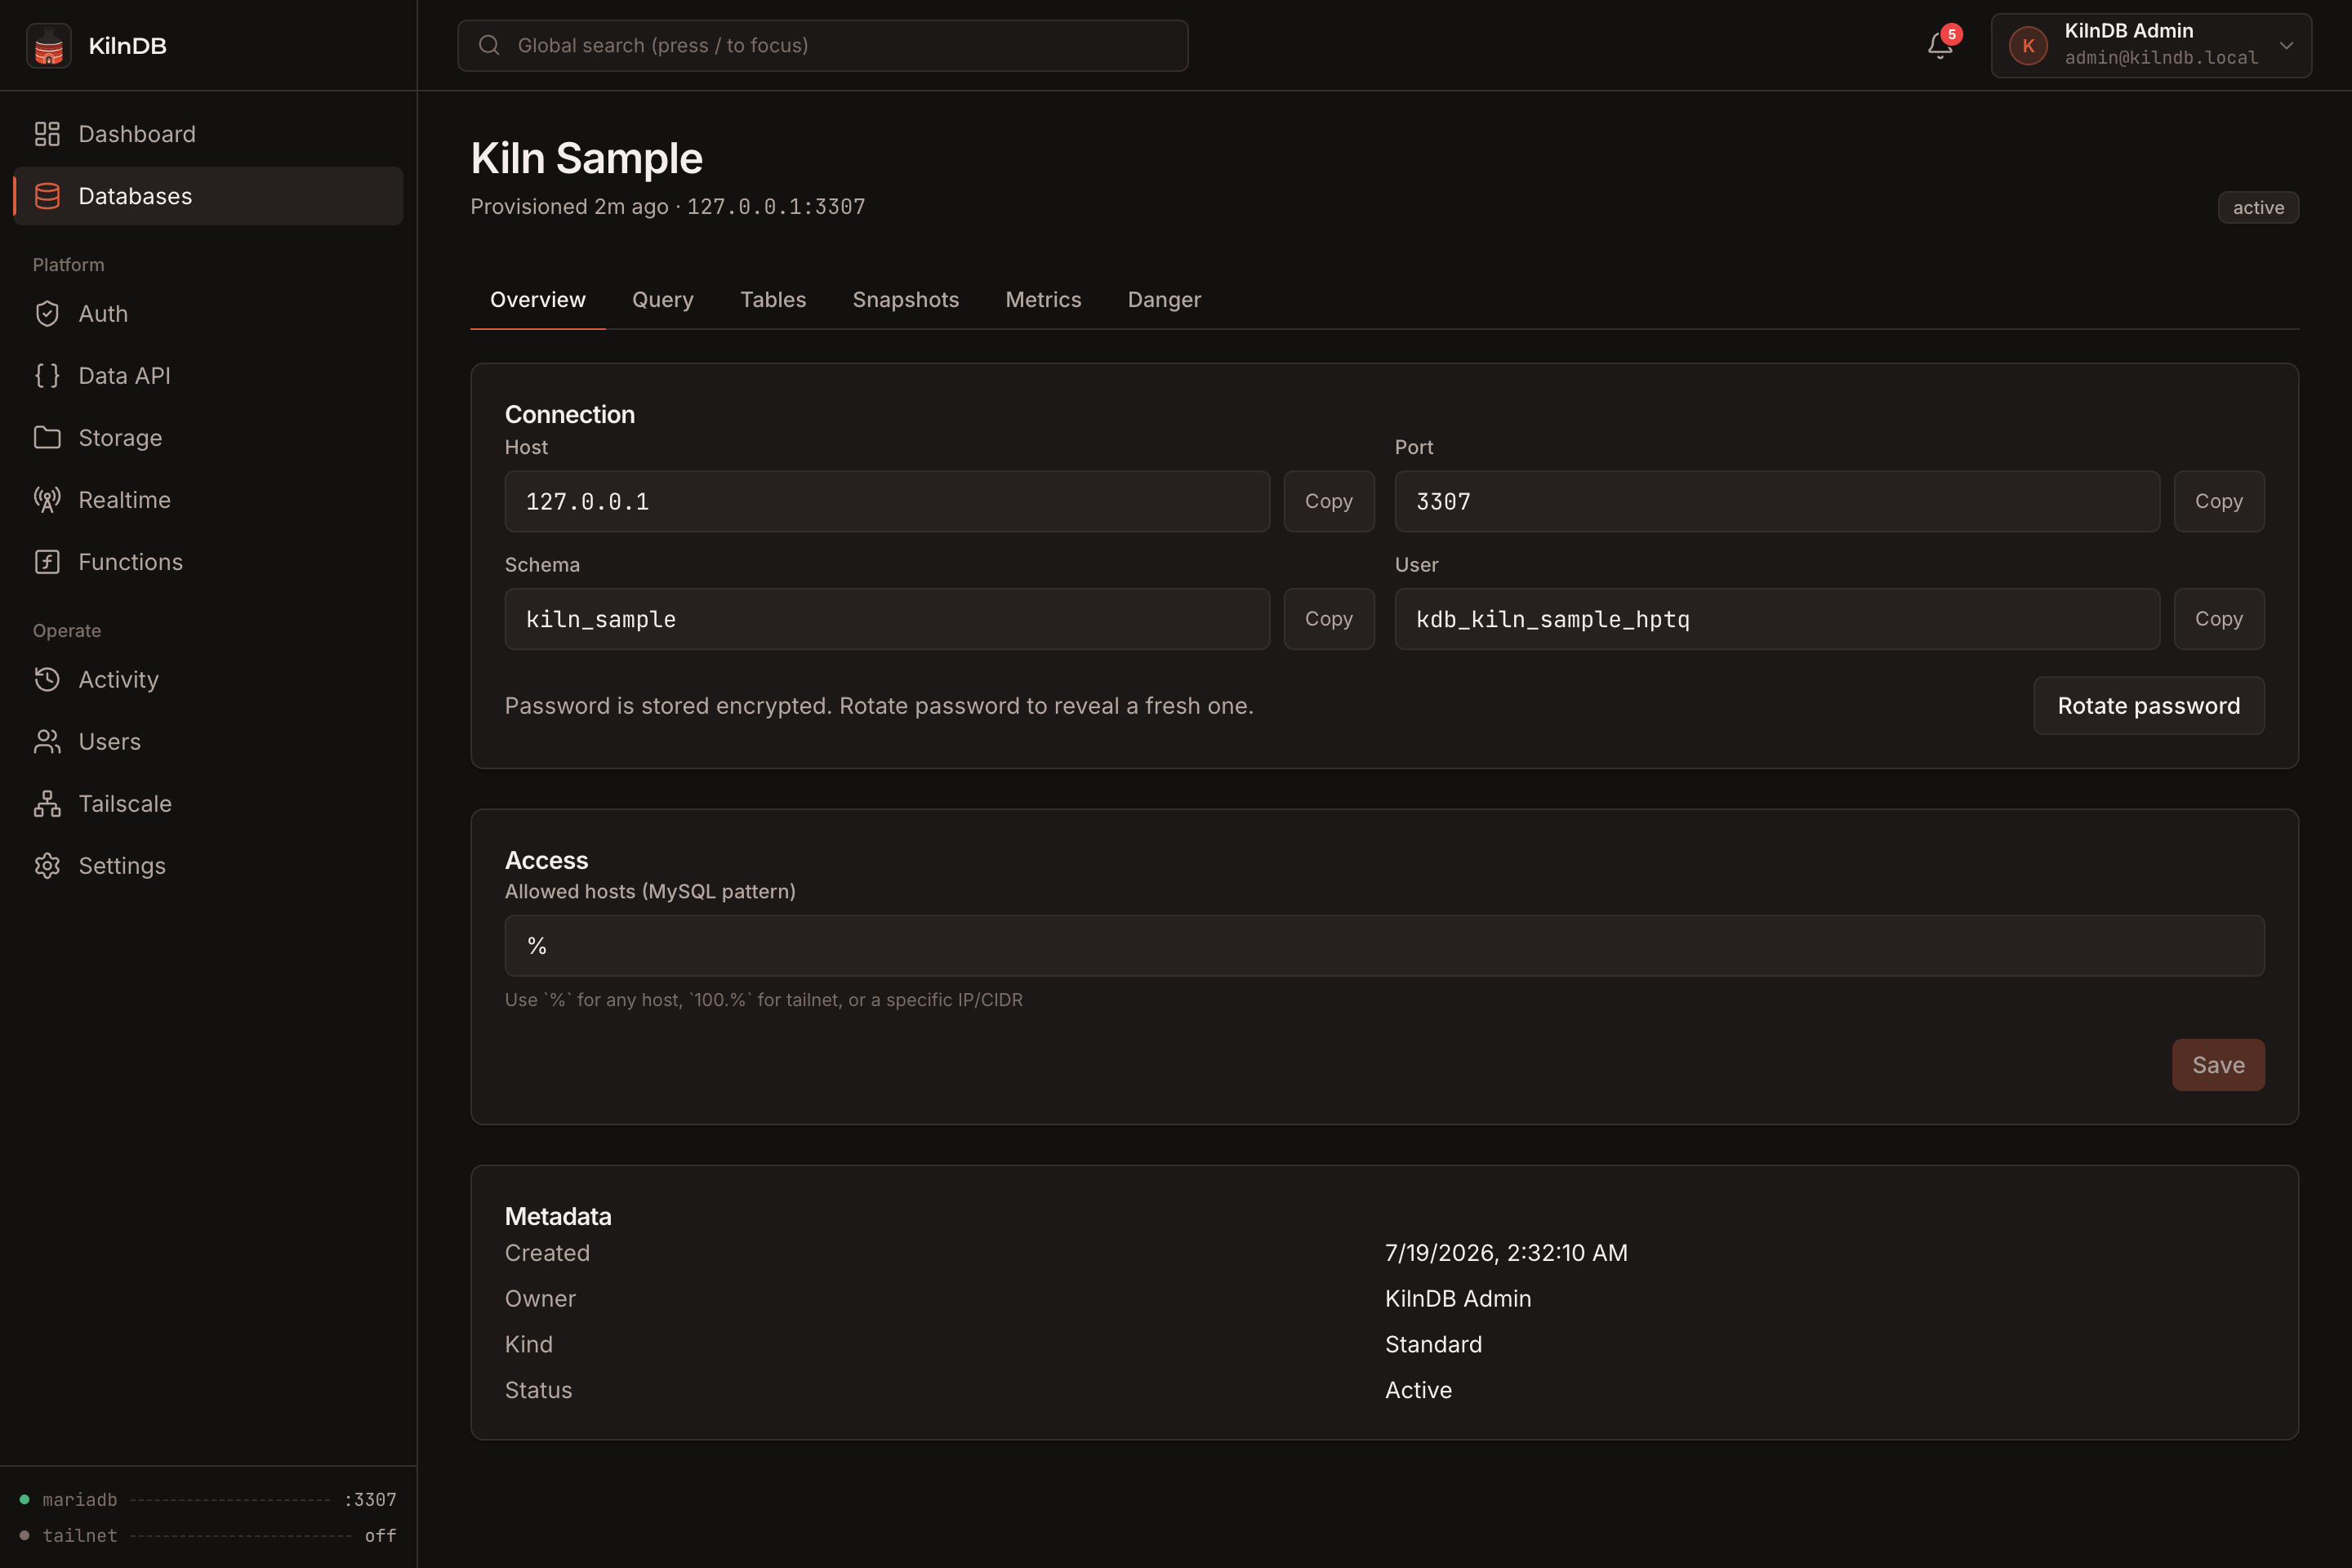Click the Host field 127.0.0.1
This screenshot has width=2352, height=1568.
887,502
